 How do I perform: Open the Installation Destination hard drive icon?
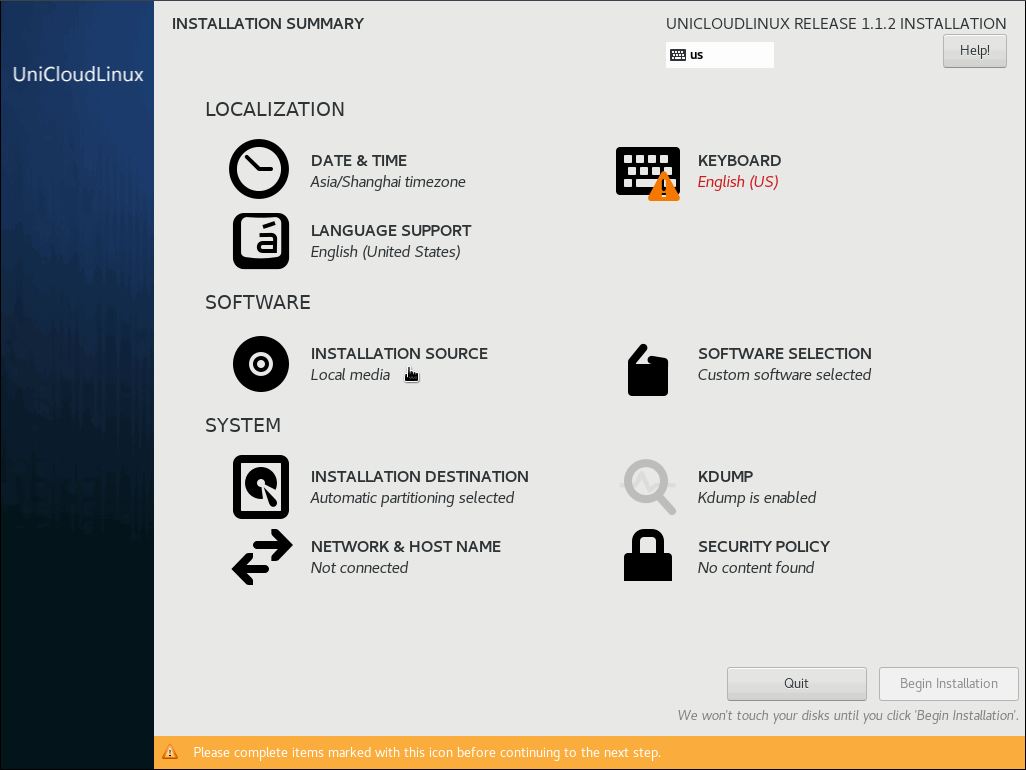[x=260, y=487]
